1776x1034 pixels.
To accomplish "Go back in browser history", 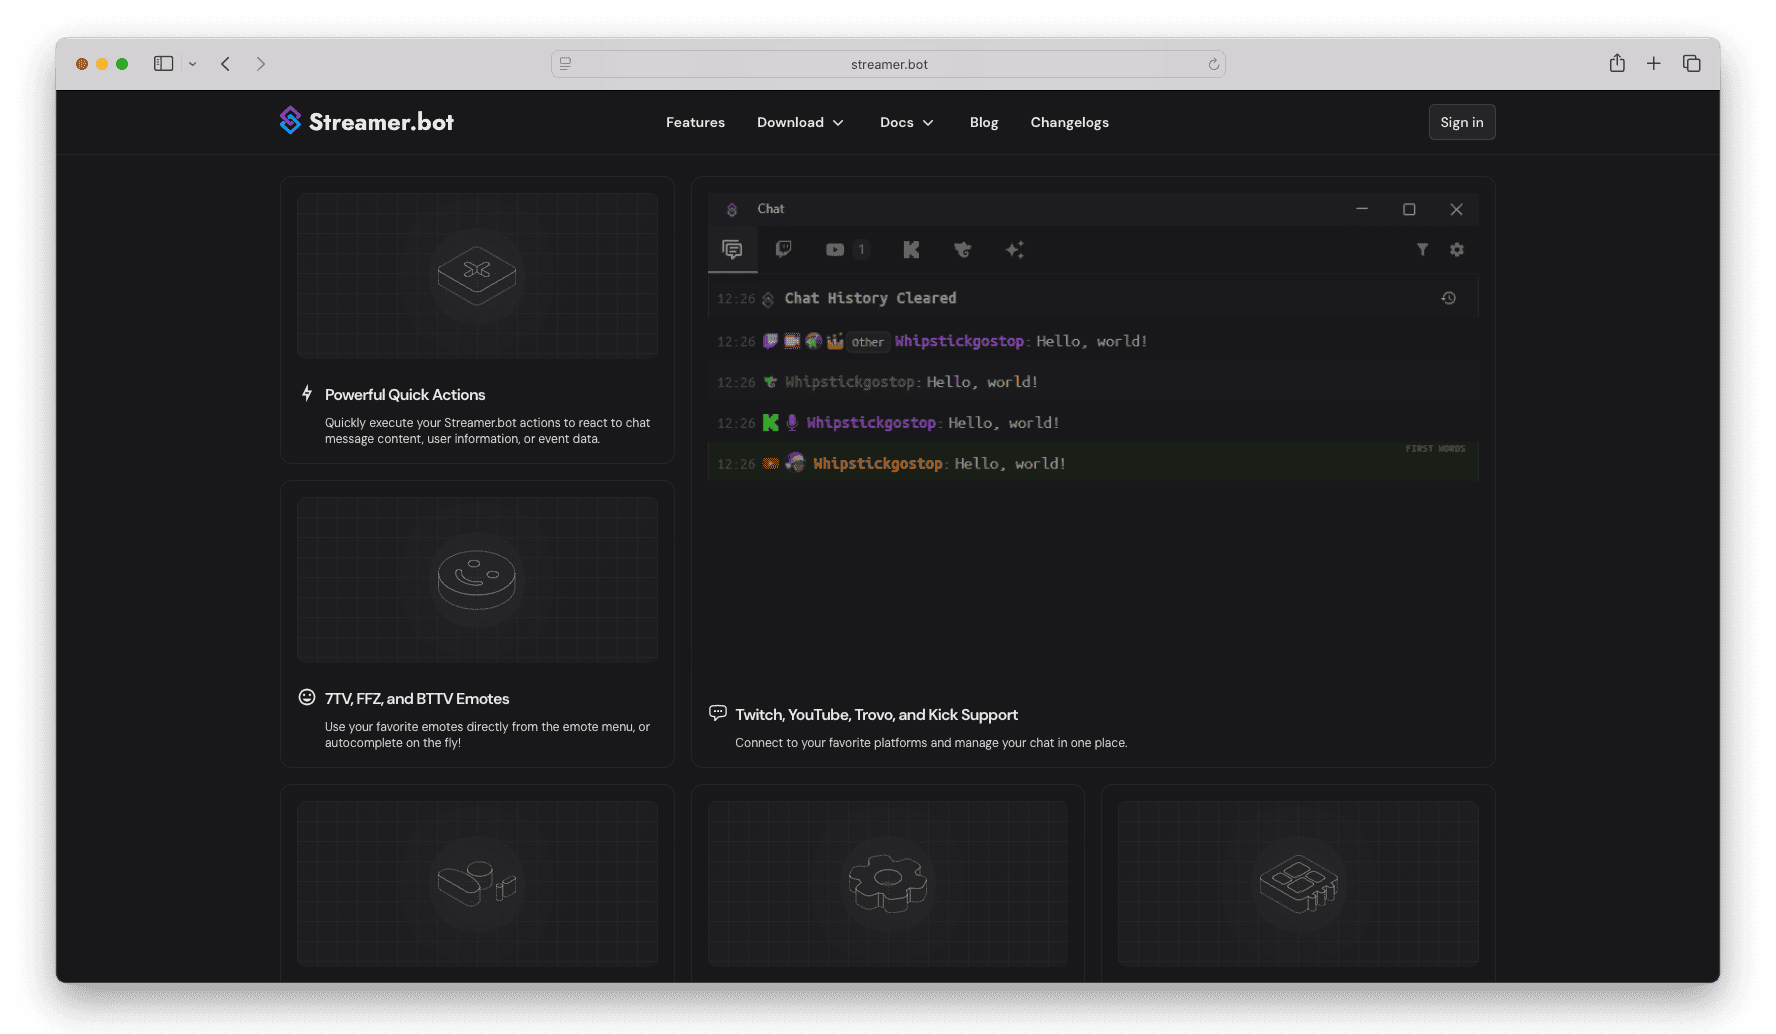I will click(226, 64).
